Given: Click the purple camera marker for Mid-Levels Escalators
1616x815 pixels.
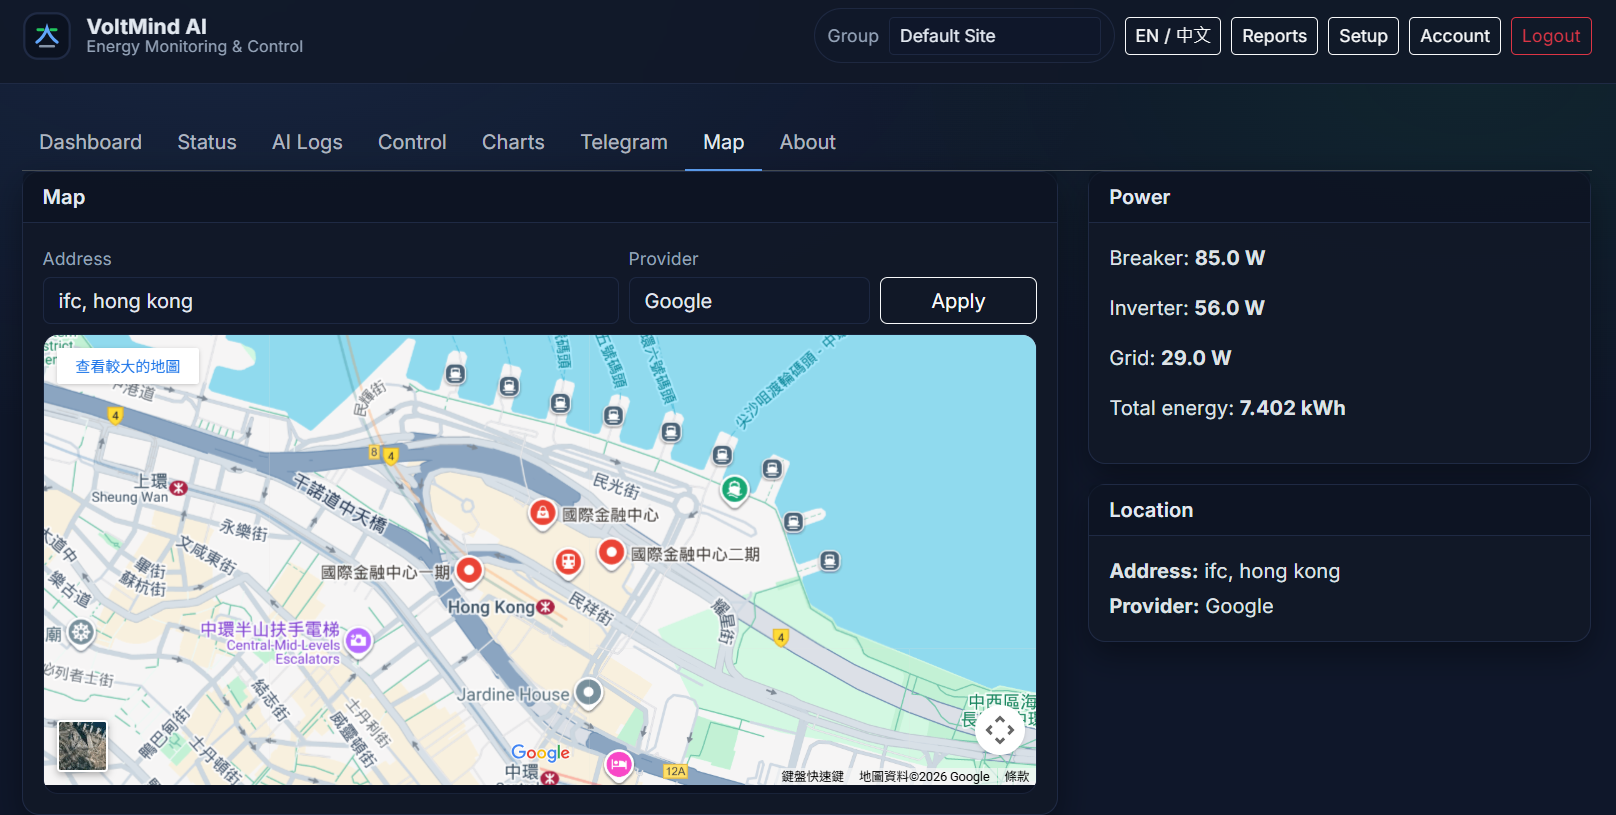Looking at the screenshot, I should coord(359,641).
